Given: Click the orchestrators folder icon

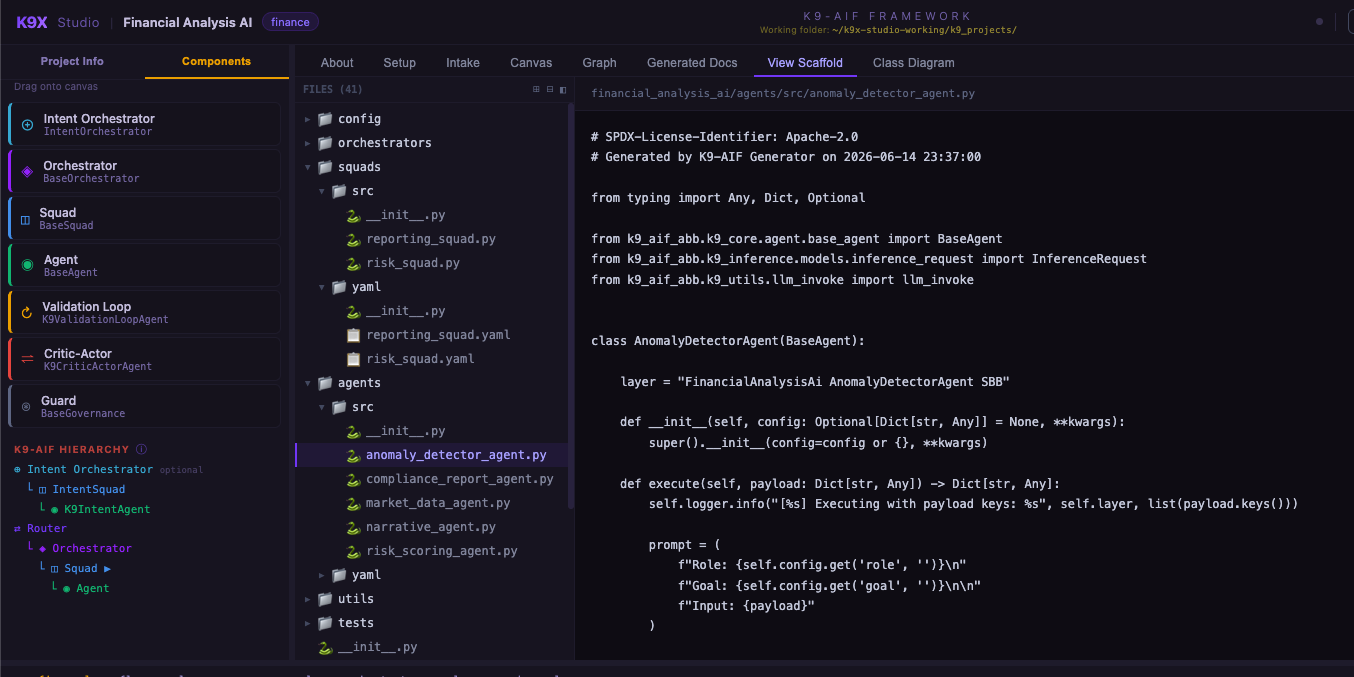Looking at the screenshot, I should (325, 143).
